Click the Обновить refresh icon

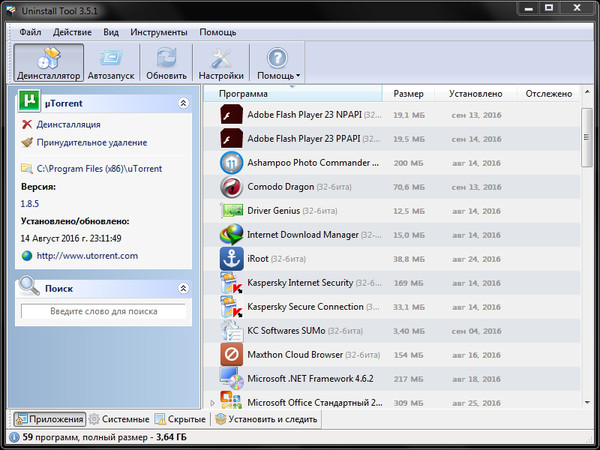pos(166,58)
